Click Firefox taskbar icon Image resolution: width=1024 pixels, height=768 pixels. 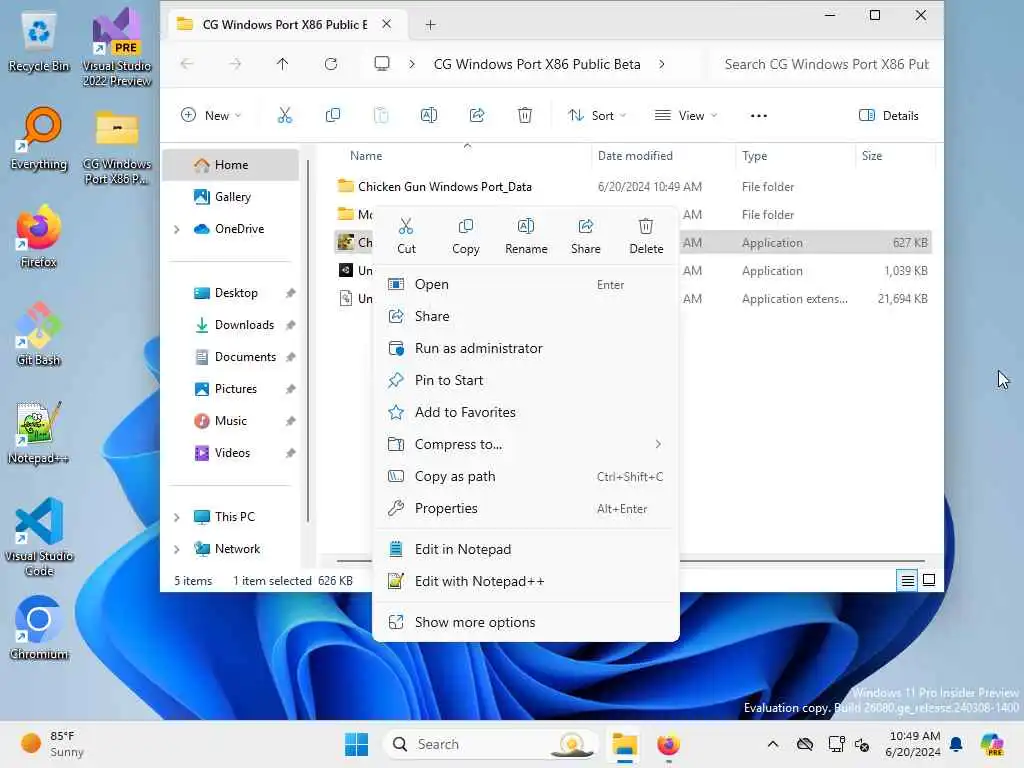[668, 744]
